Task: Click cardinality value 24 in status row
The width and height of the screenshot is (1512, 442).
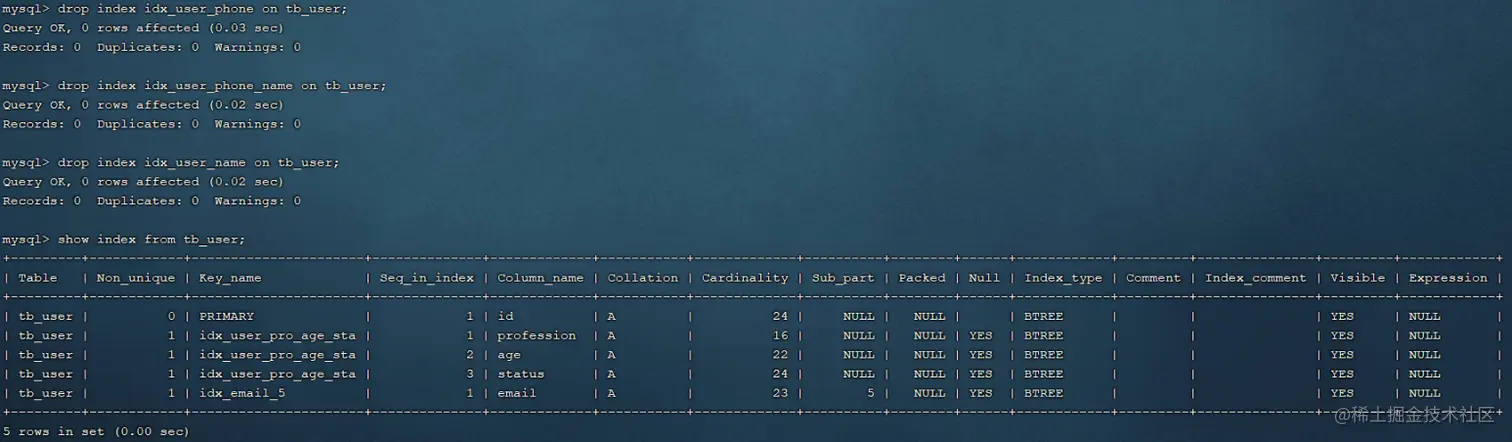Action: (x=780, y=374)
